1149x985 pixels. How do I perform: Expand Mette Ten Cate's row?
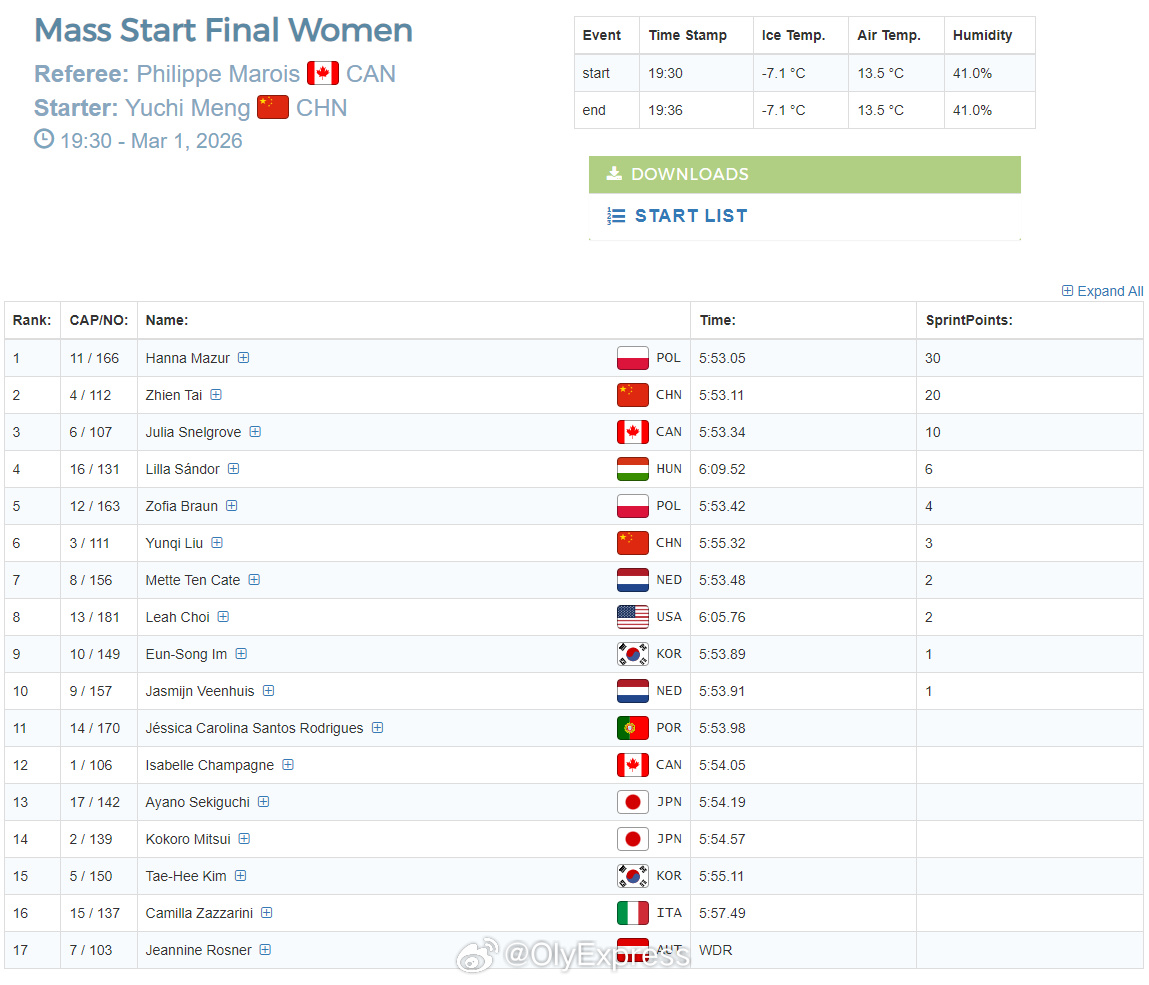[x=254, y=580]
